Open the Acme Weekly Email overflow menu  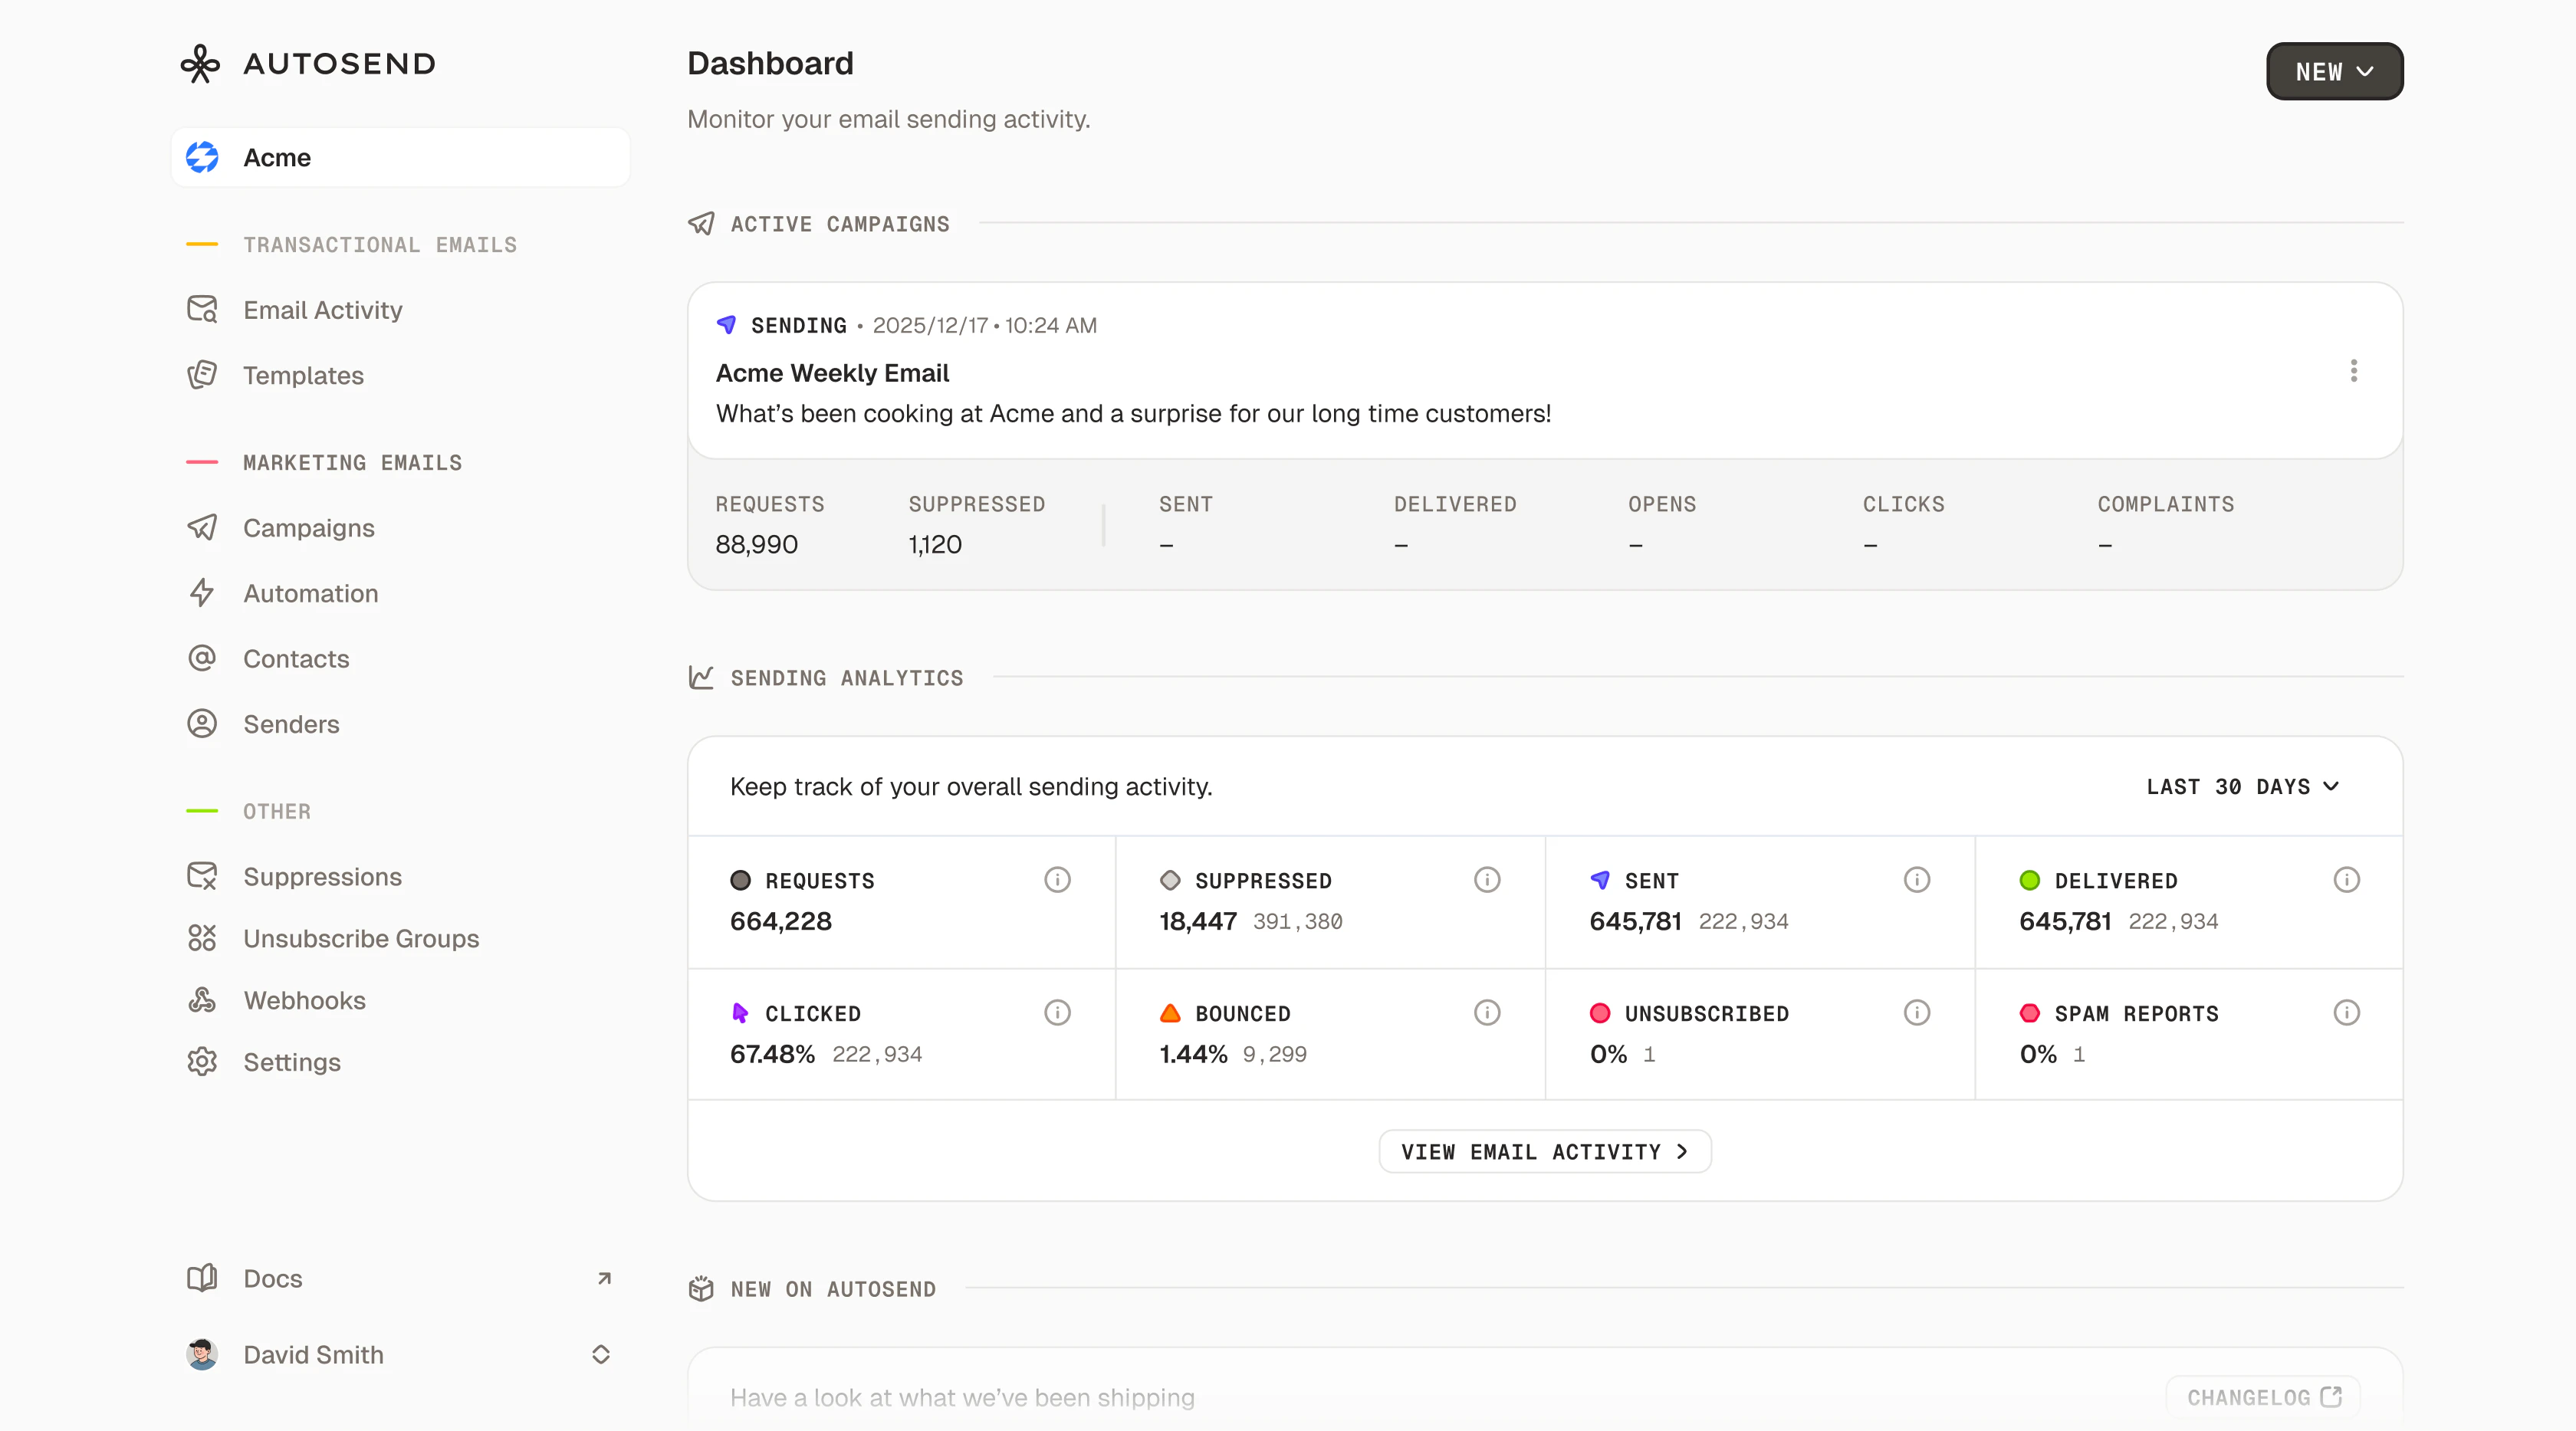click(x=2354, y=371)
